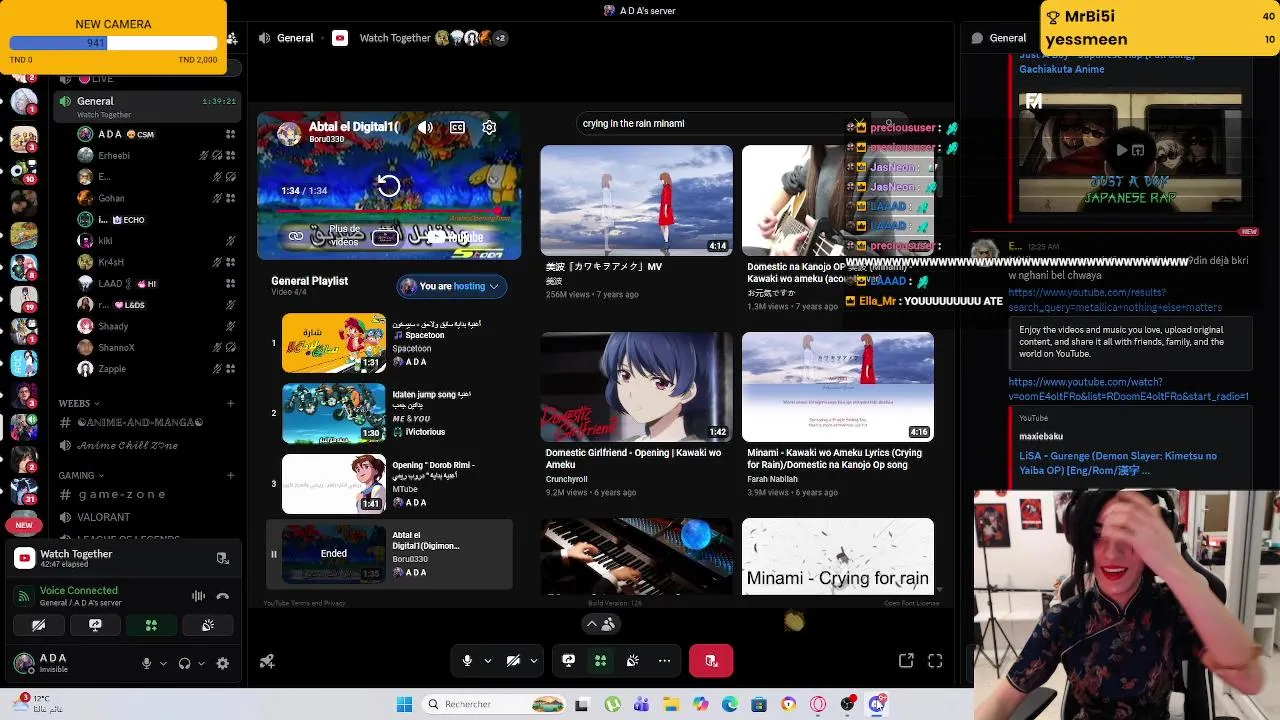Turn on camera in call bar

coord(513,661)
